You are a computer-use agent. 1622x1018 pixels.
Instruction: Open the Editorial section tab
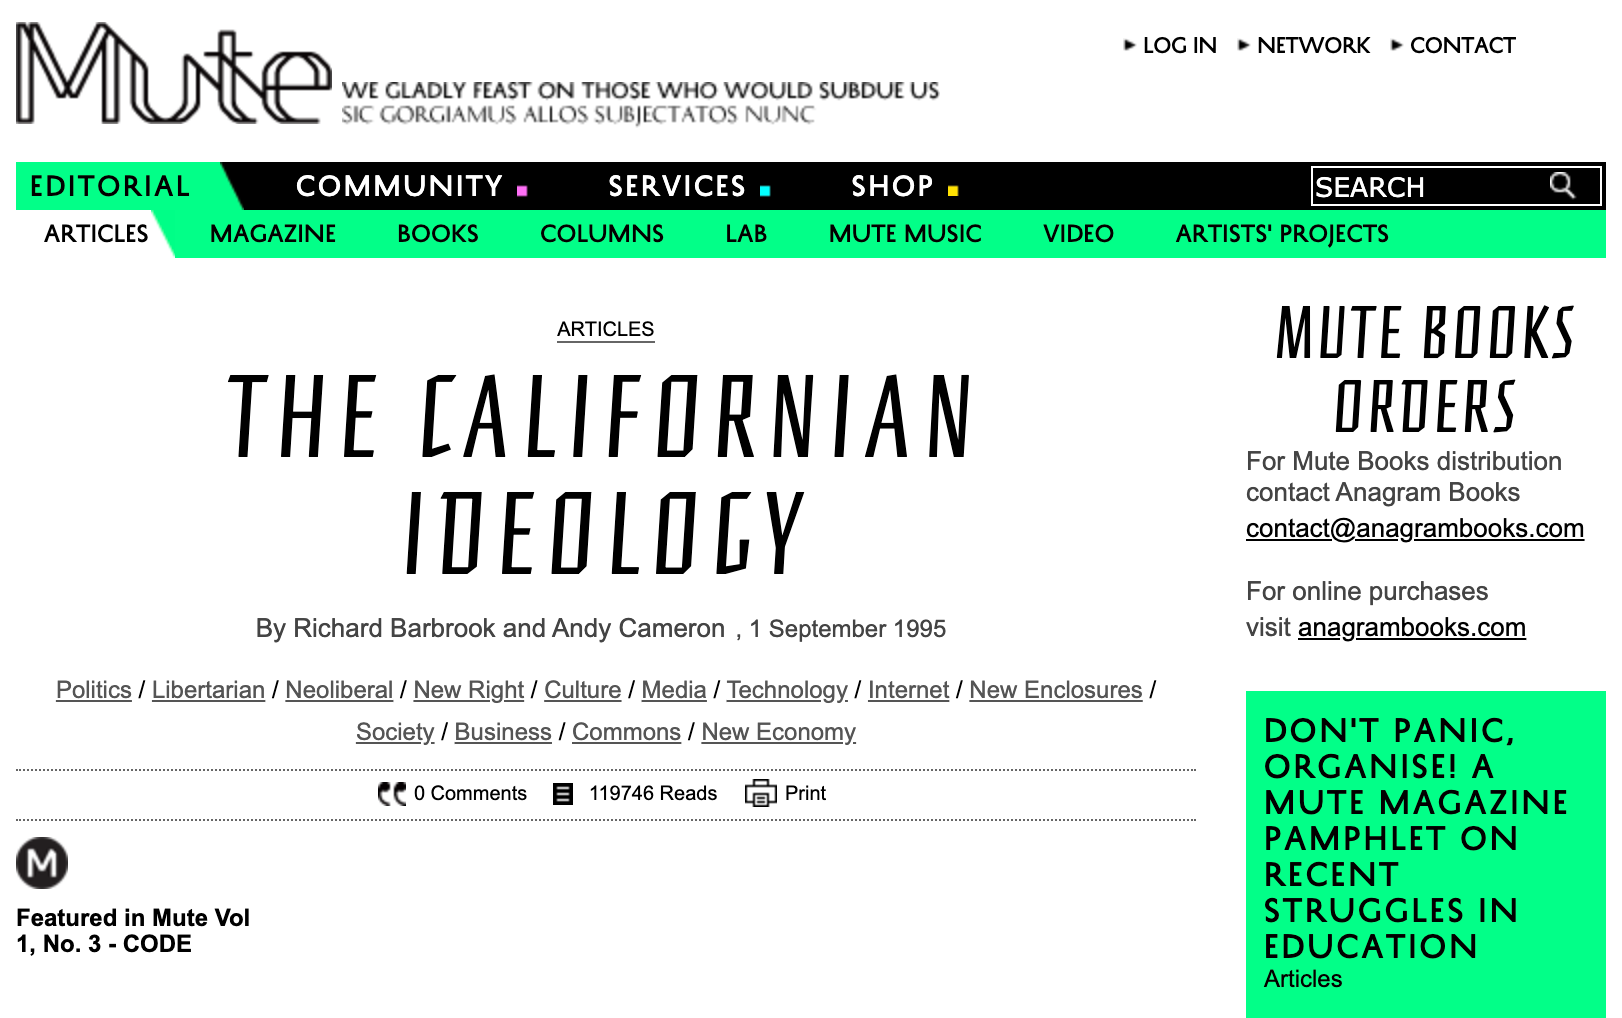[110, 186]
